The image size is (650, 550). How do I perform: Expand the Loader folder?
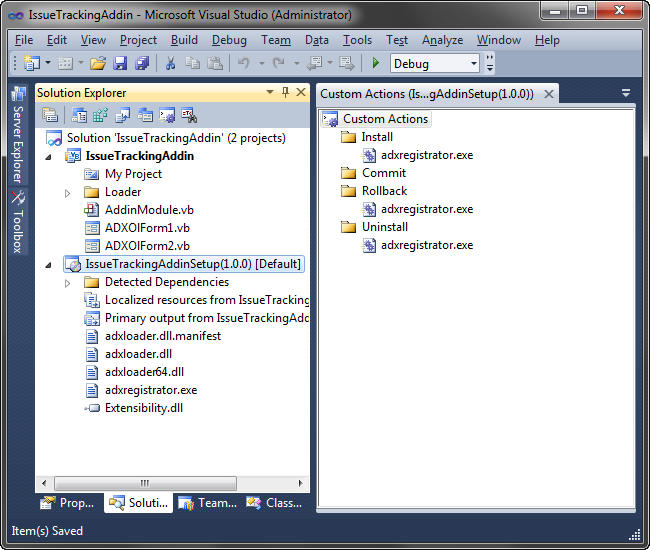click(x=68, y=193)
